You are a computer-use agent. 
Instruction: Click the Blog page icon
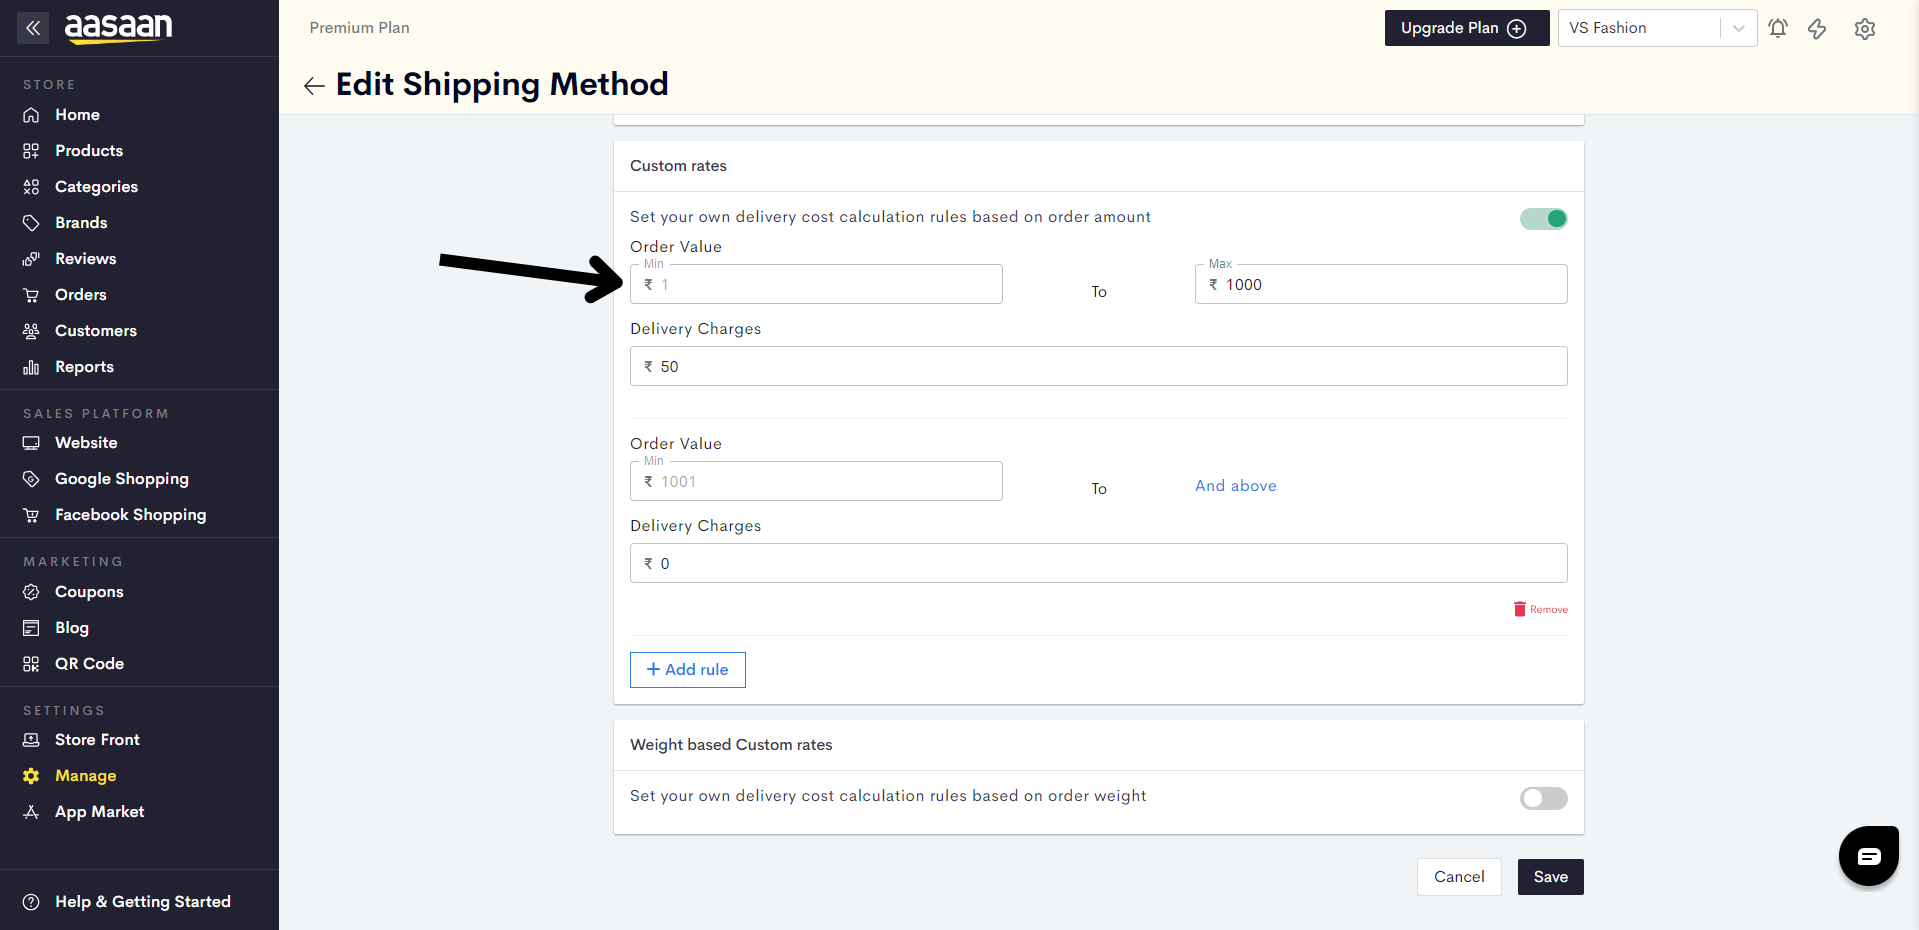point(31,628)
